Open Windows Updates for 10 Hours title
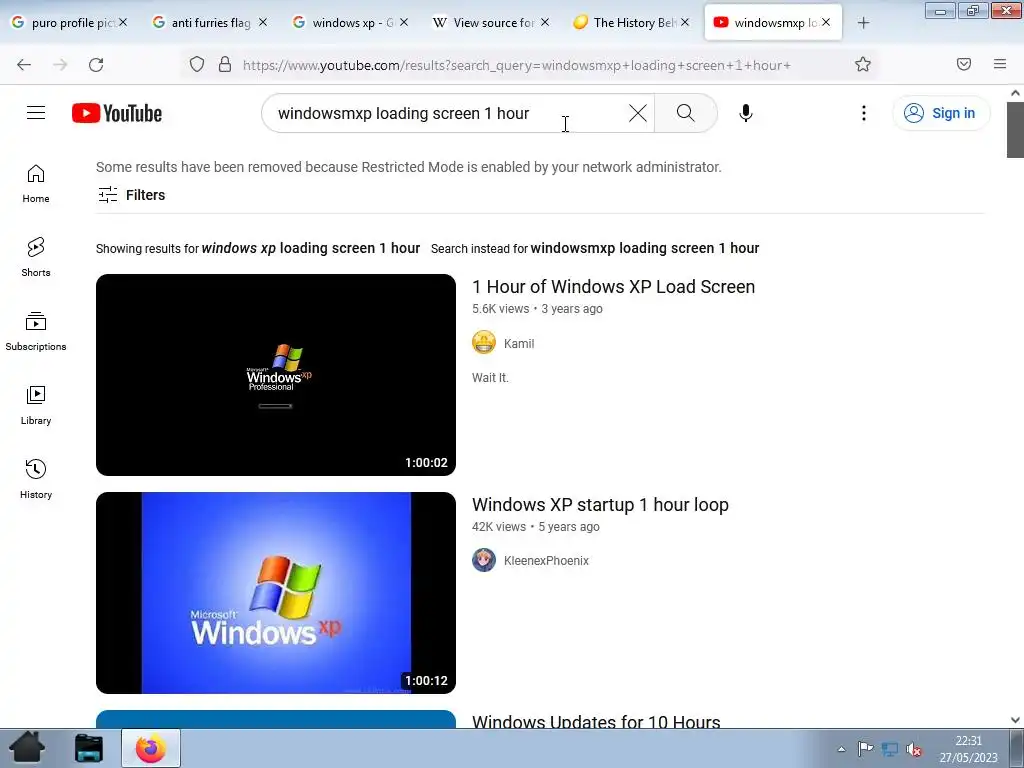Screen dimensions: 1024x768 pyautogui.click(x=596, y=721)
